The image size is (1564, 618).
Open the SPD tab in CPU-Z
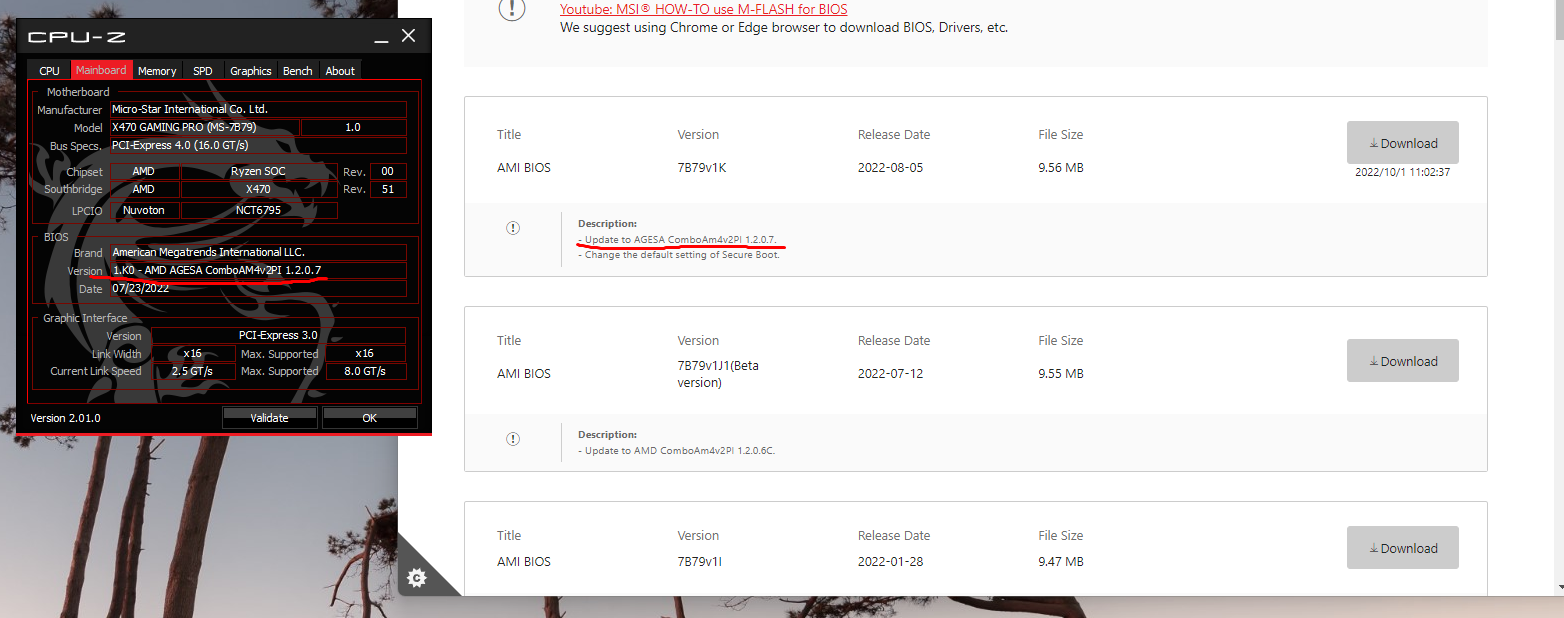pos(203,70)
